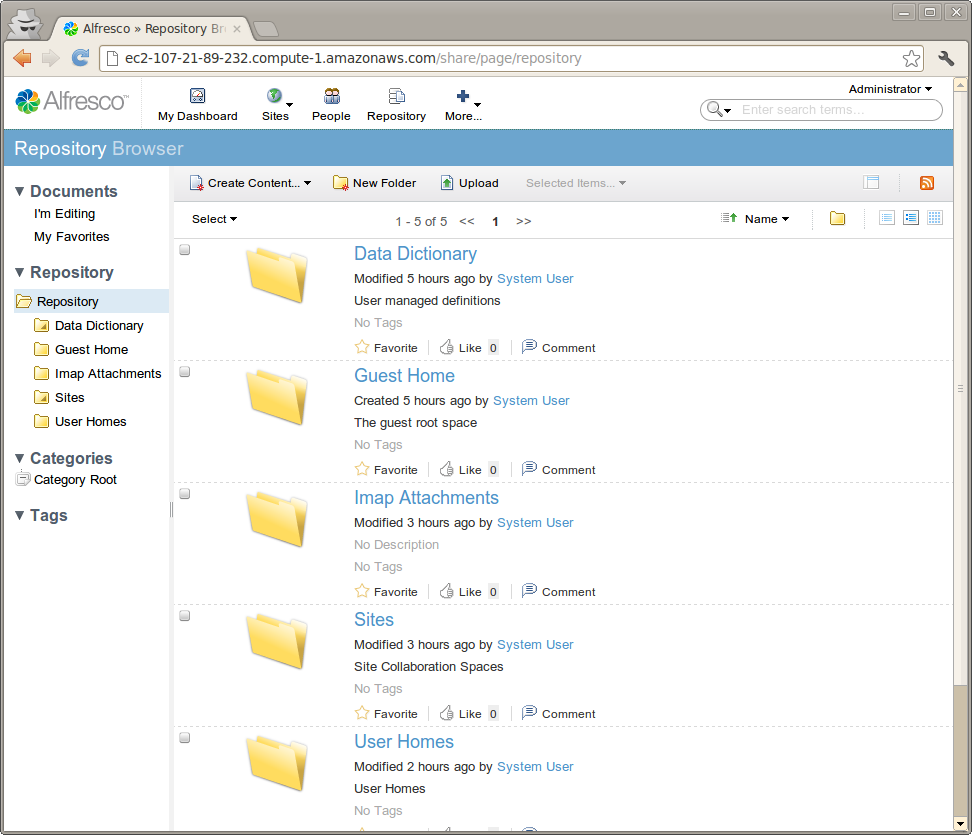Like the Data Dictionary folder
The height and width of the screenshot is (835, 972).
click(461, 347)
